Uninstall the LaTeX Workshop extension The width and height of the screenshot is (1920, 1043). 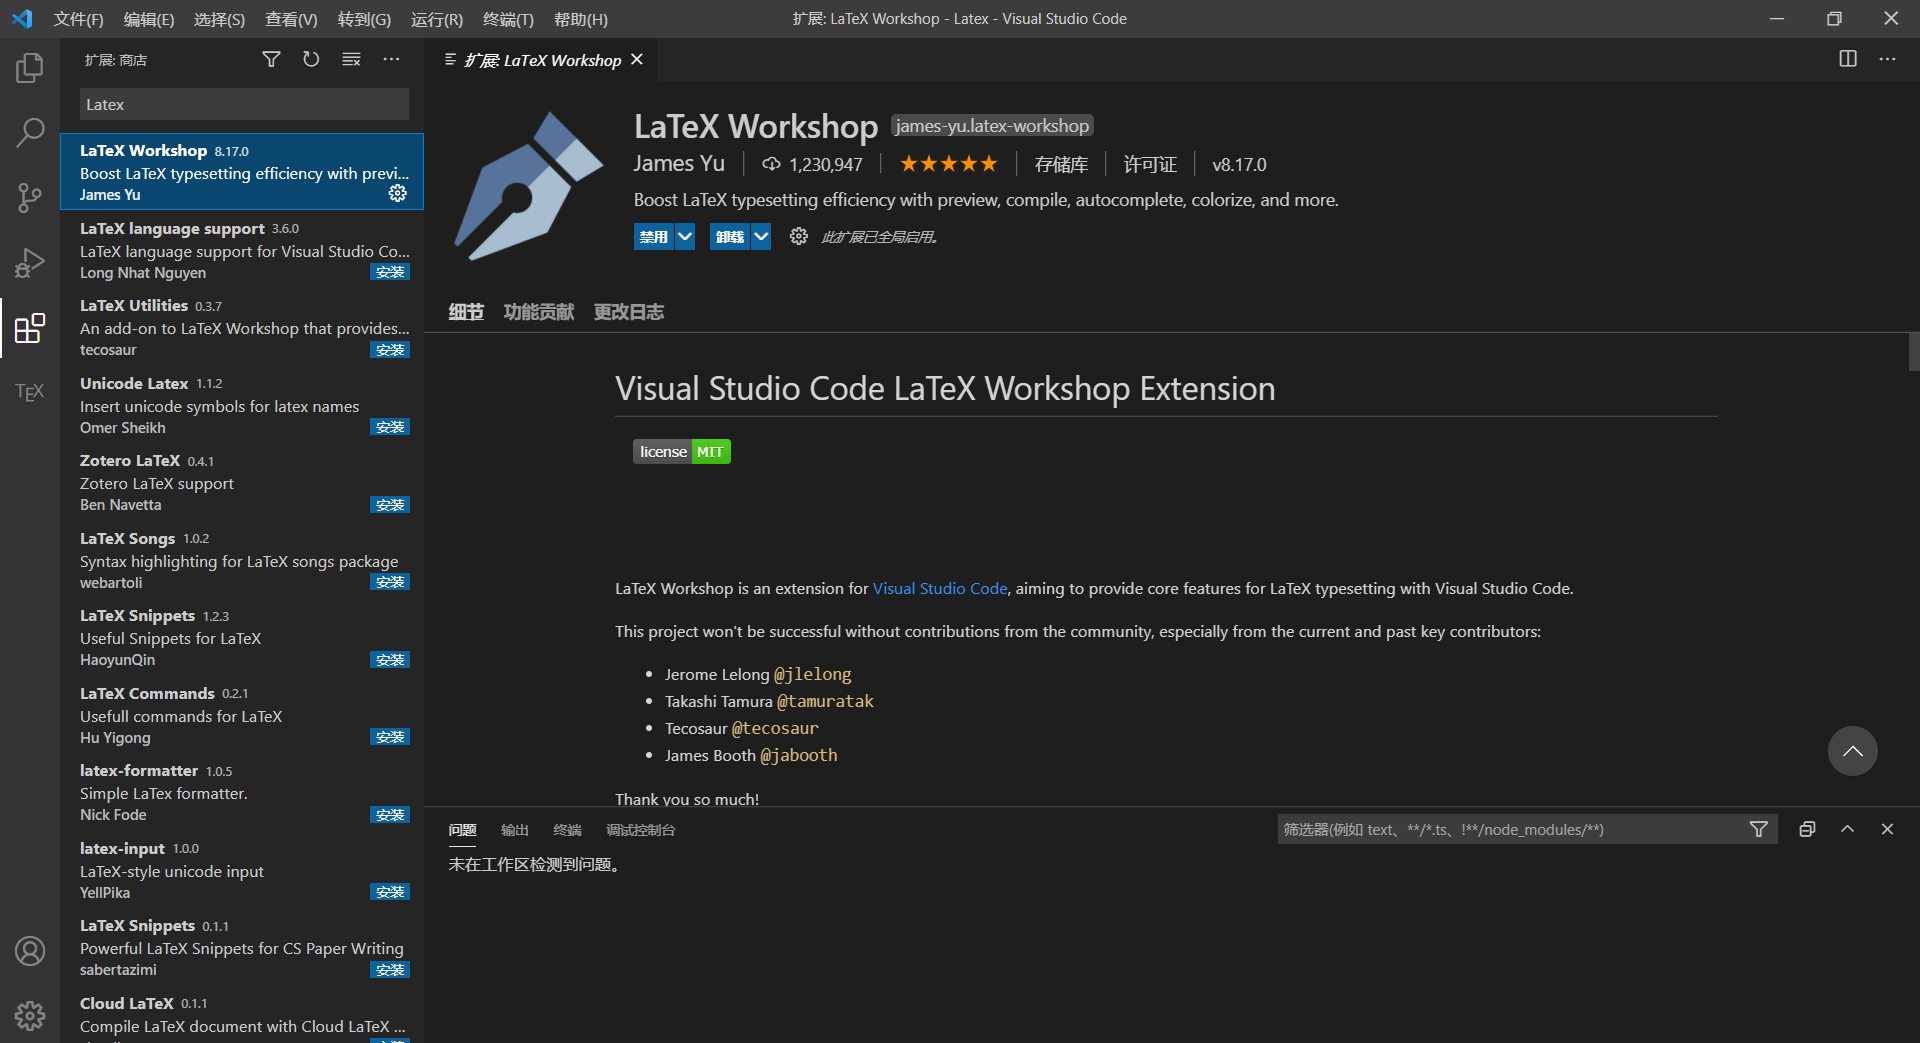click(730, 237)
